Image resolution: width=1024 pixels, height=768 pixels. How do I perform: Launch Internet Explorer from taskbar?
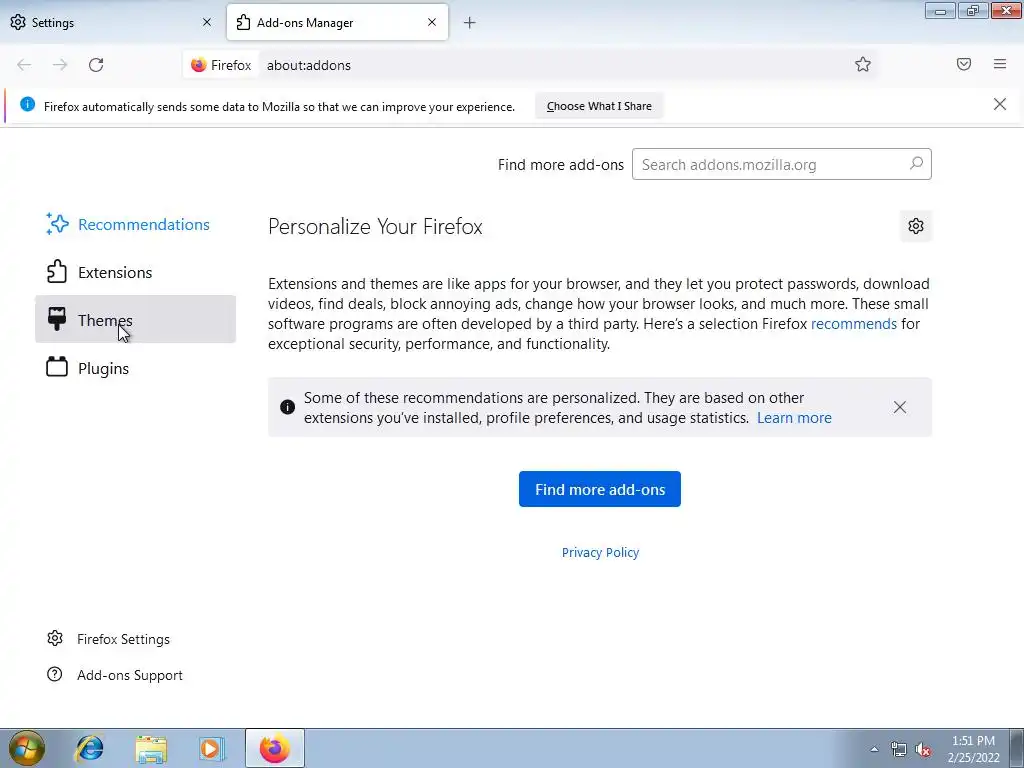pyautogui.click(x=89, y=748)
